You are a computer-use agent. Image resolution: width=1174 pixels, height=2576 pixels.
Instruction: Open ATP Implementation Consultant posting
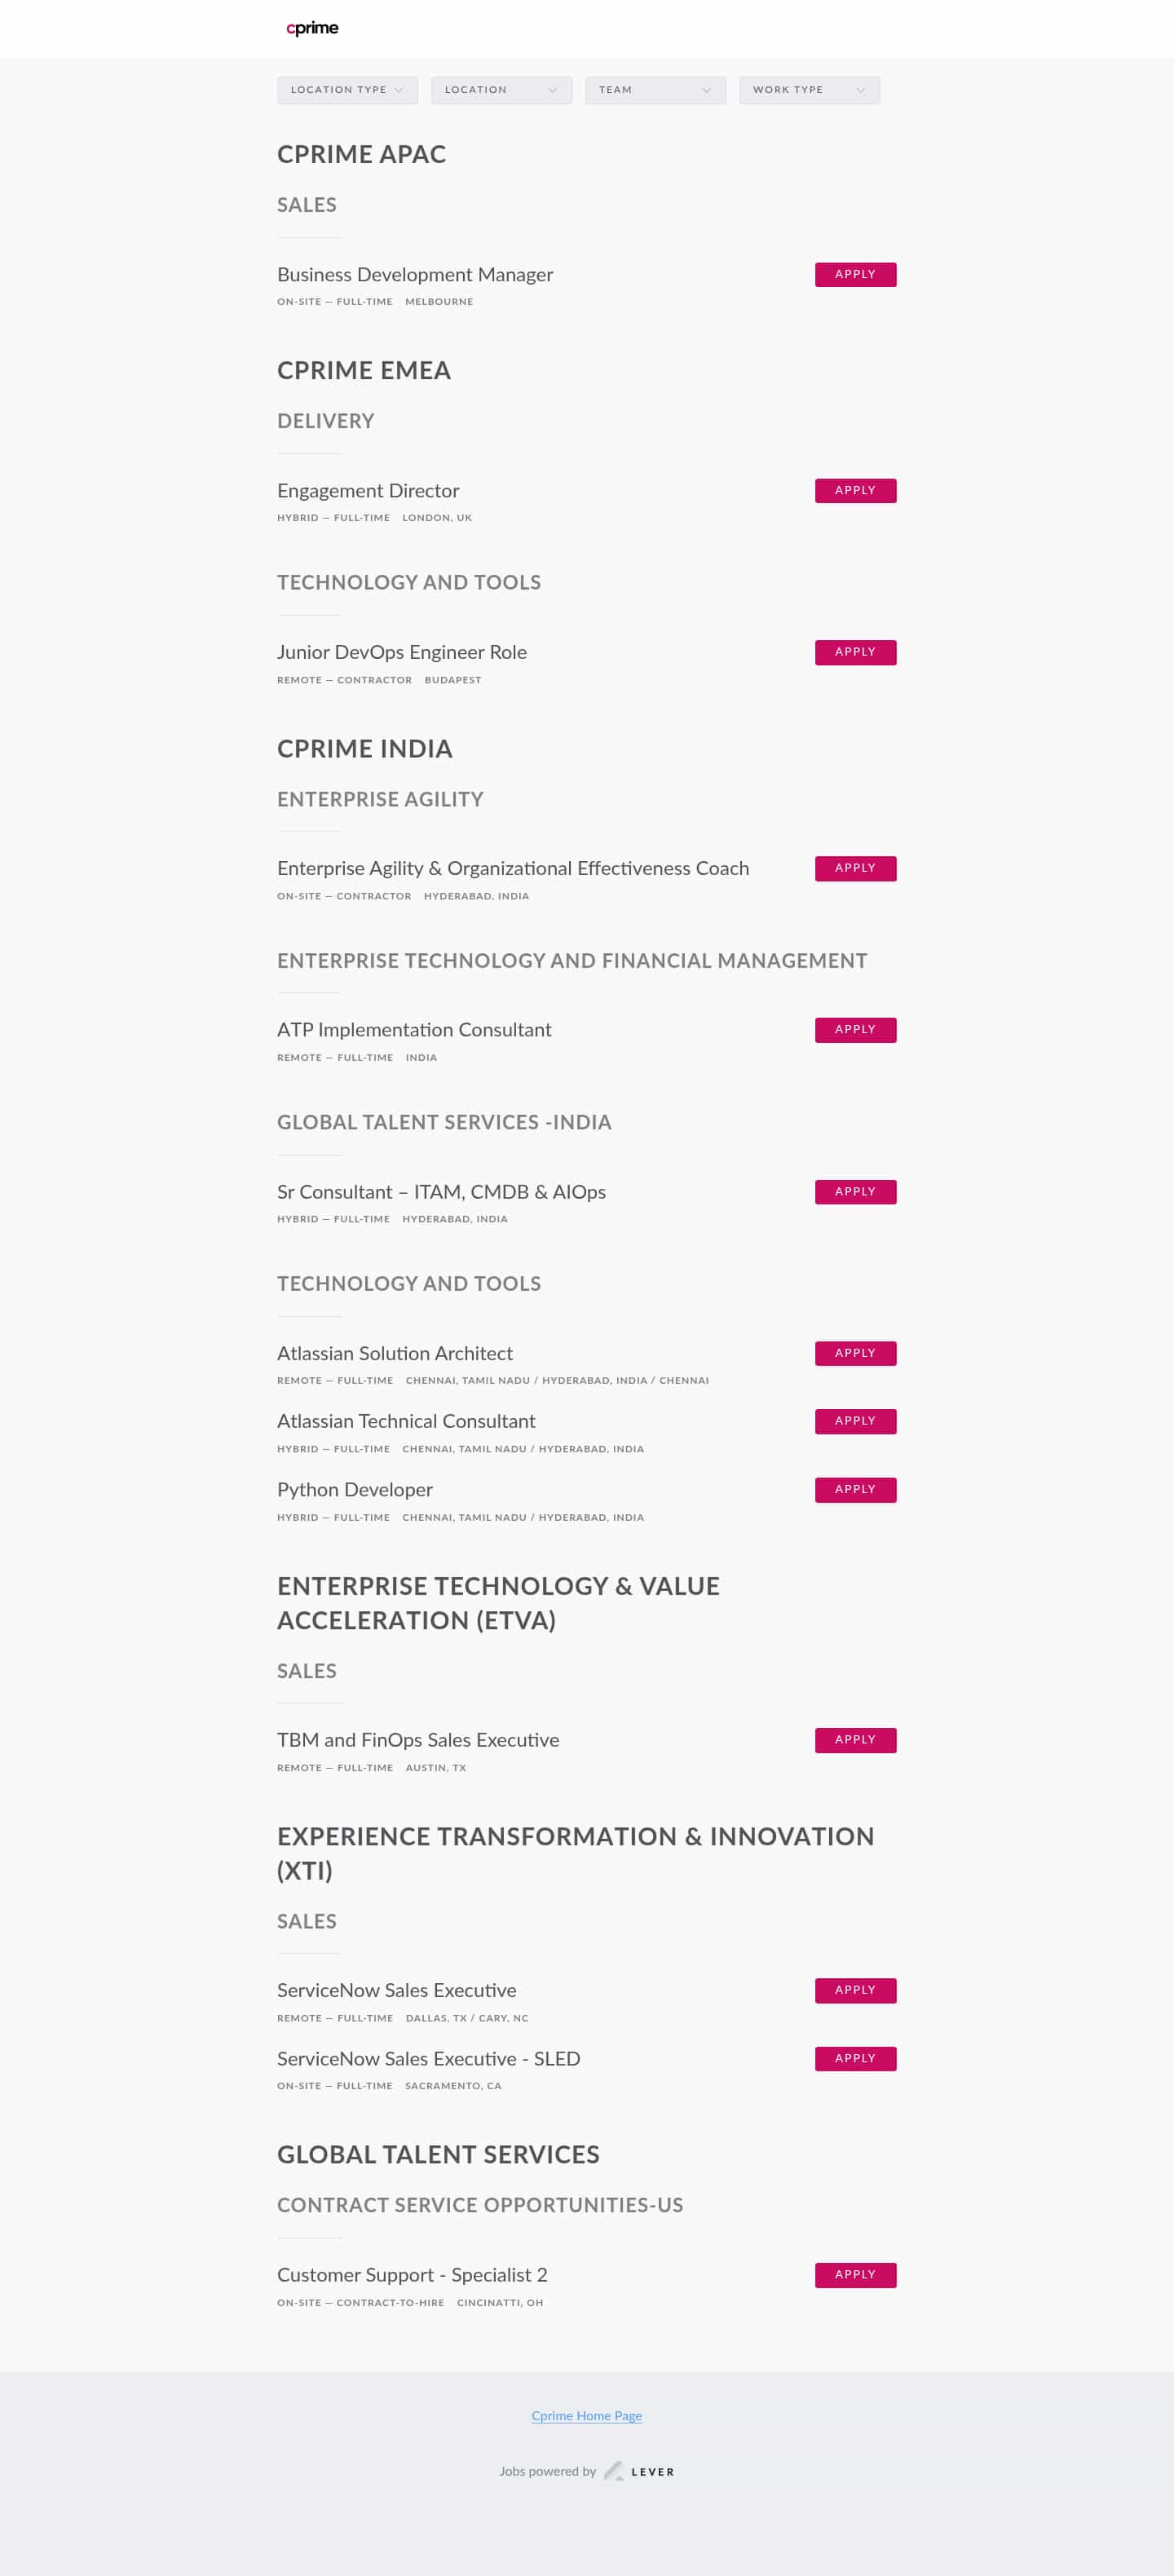(x=414, y=1030)
